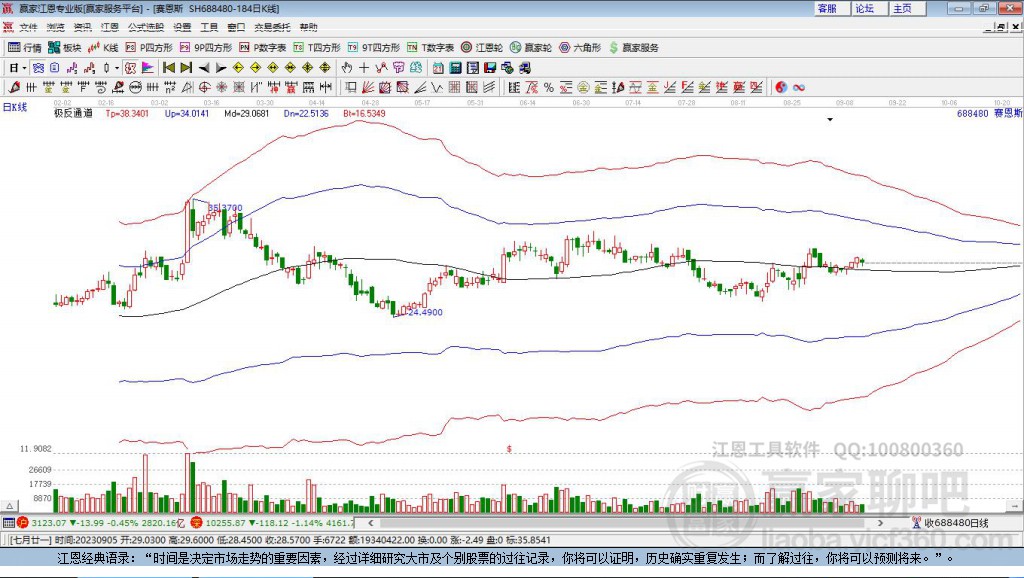Image resolution: width=1024 pixels, height=578 pixels.
Task: Open the 公式选股 menu
Action: click(x=146, y=27)
